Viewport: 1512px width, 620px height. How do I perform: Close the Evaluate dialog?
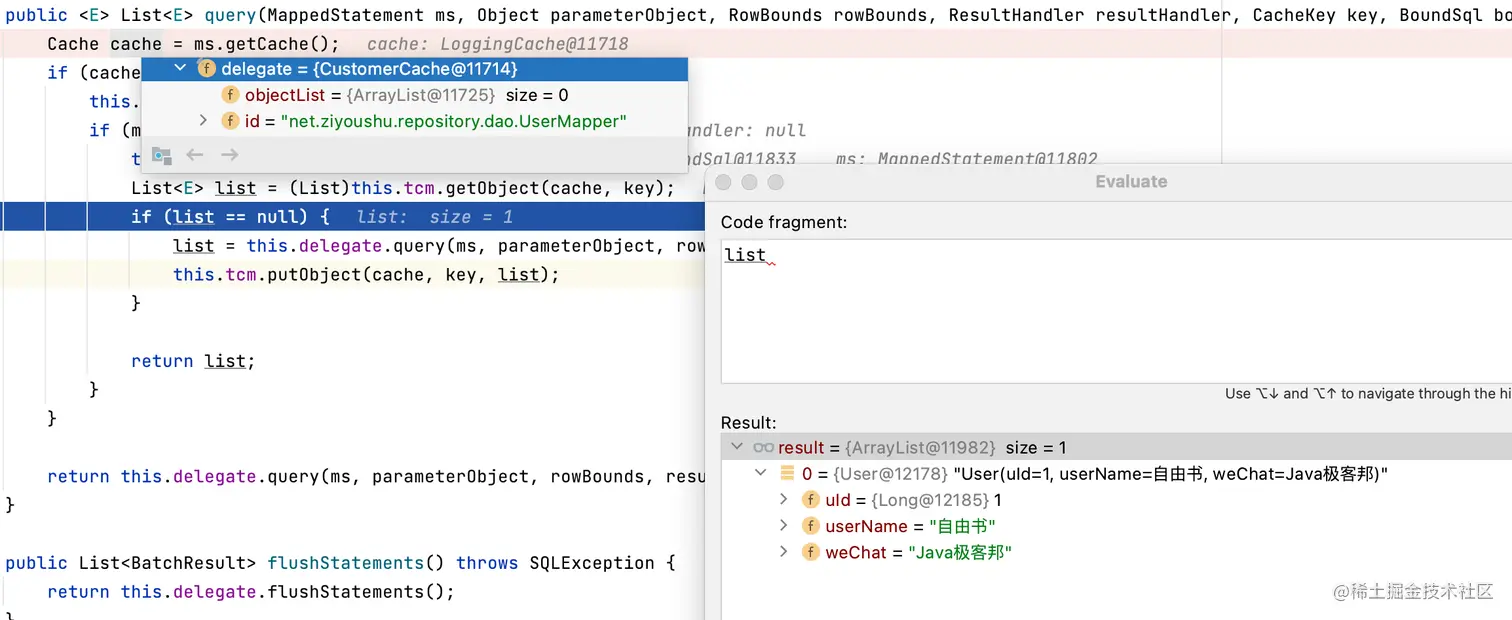[723, 182]
